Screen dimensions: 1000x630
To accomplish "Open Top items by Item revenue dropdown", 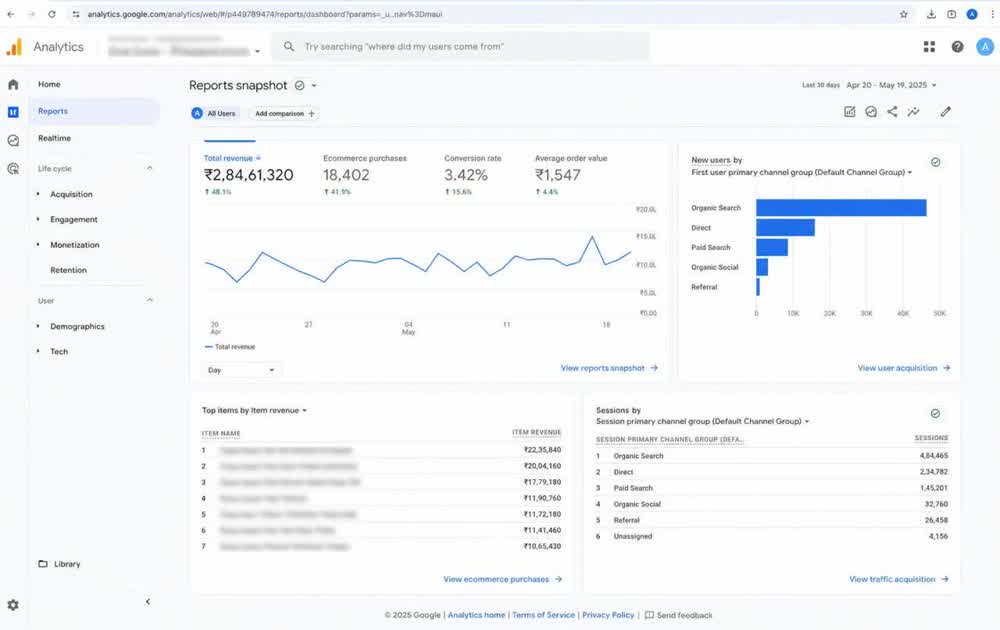I will tap(254, 410).
